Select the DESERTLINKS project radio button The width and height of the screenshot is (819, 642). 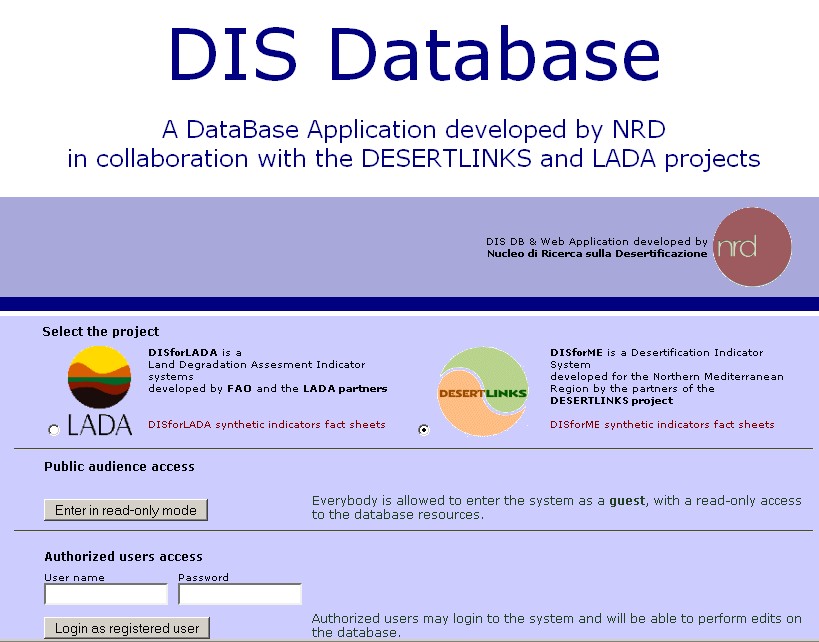click(424, 429)
